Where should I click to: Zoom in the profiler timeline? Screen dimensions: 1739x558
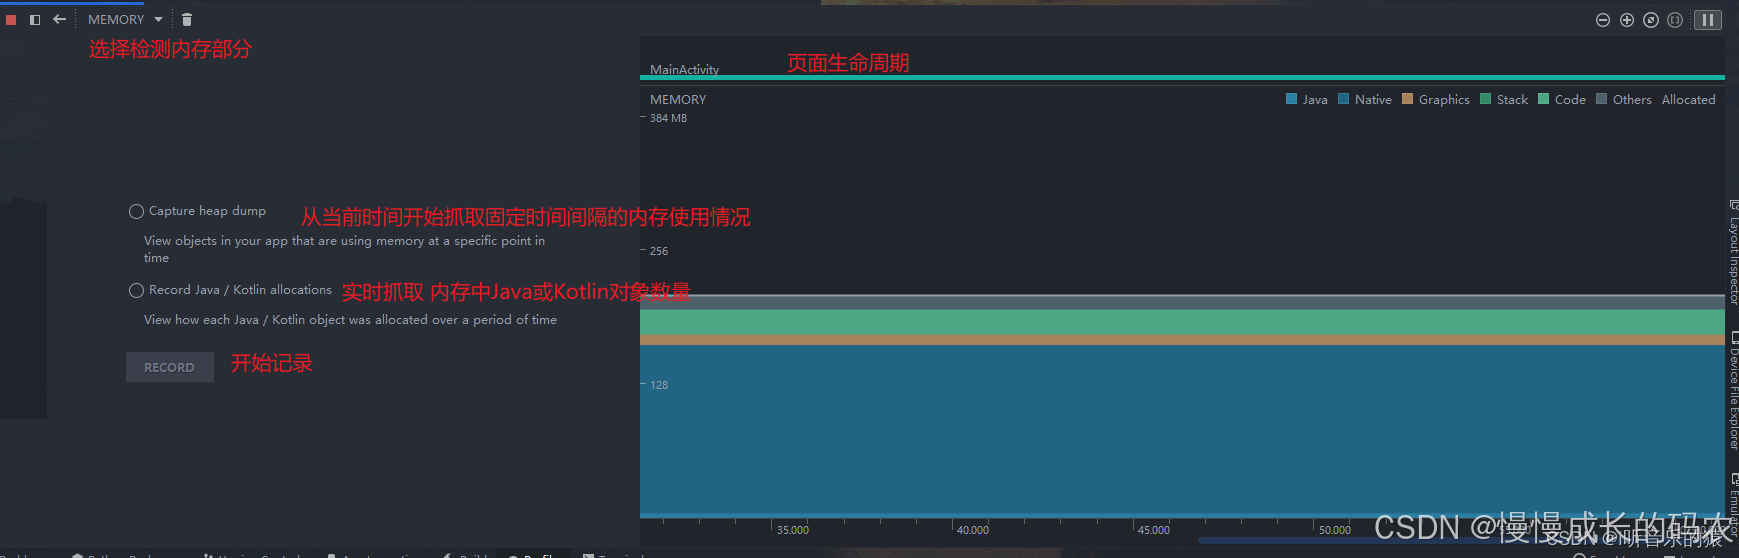coord(1627,20)
